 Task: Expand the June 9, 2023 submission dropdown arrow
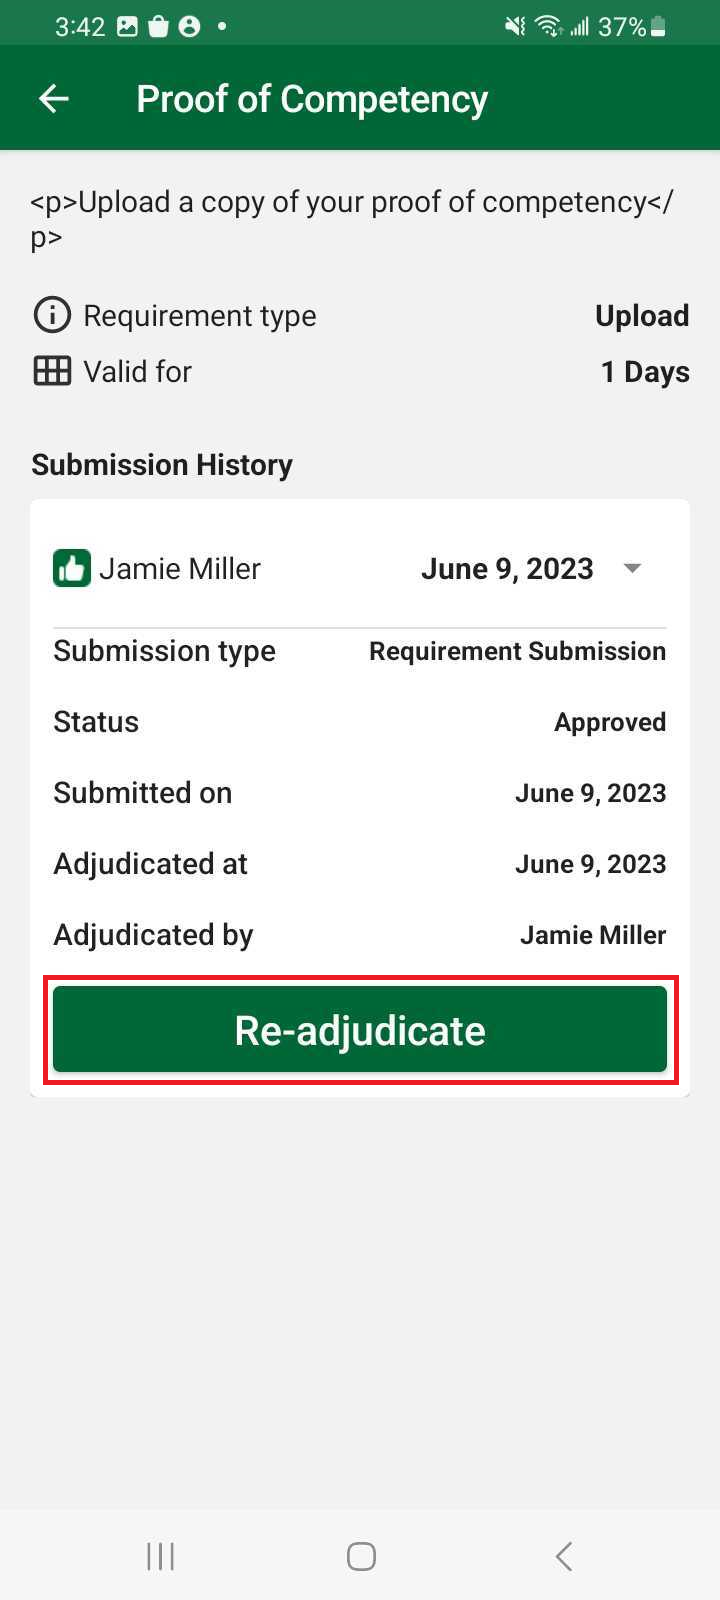coord(632,568)
